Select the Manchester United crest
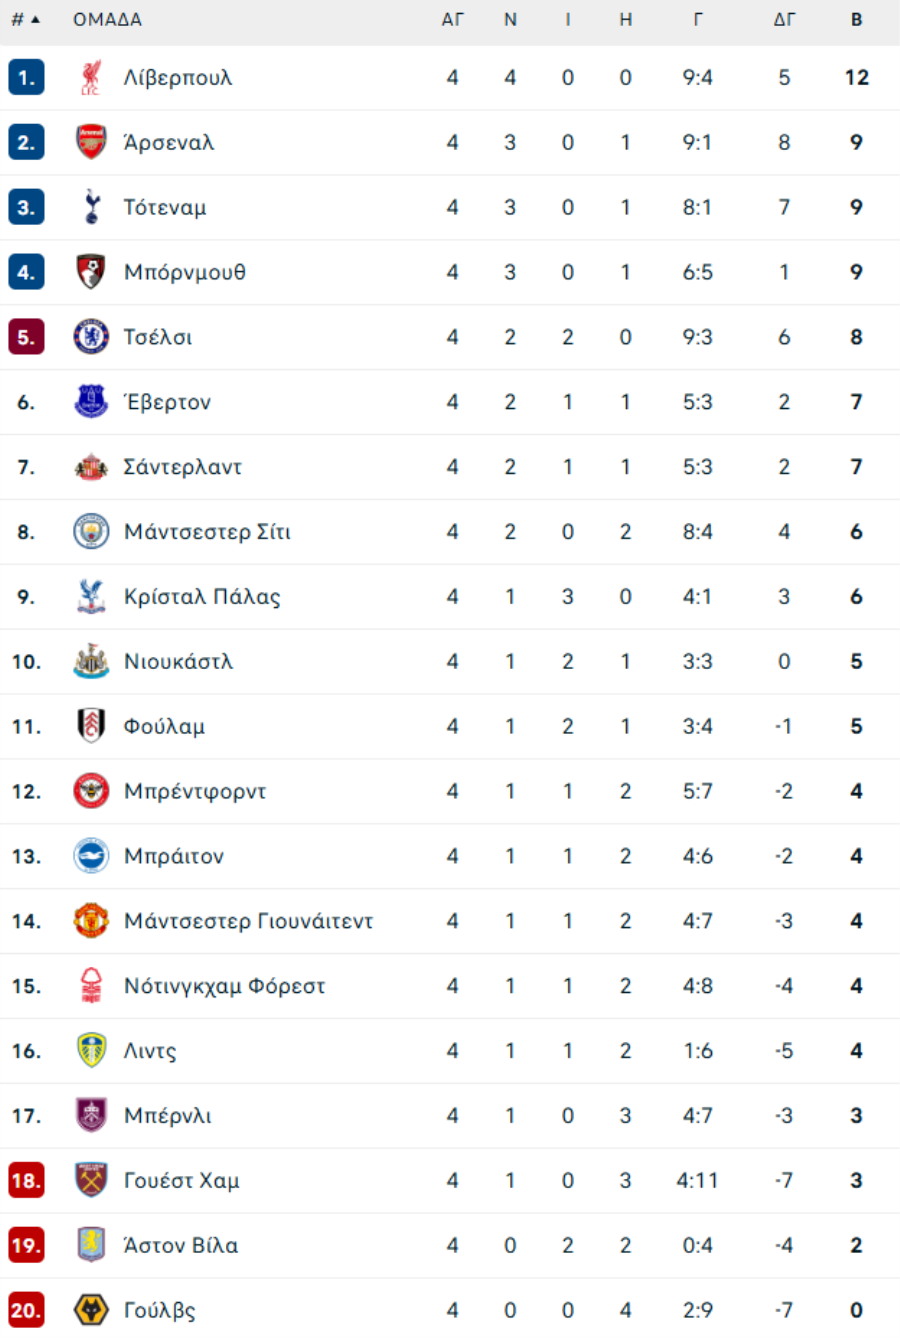This screenshot has width=900, height=1338. 91,921
